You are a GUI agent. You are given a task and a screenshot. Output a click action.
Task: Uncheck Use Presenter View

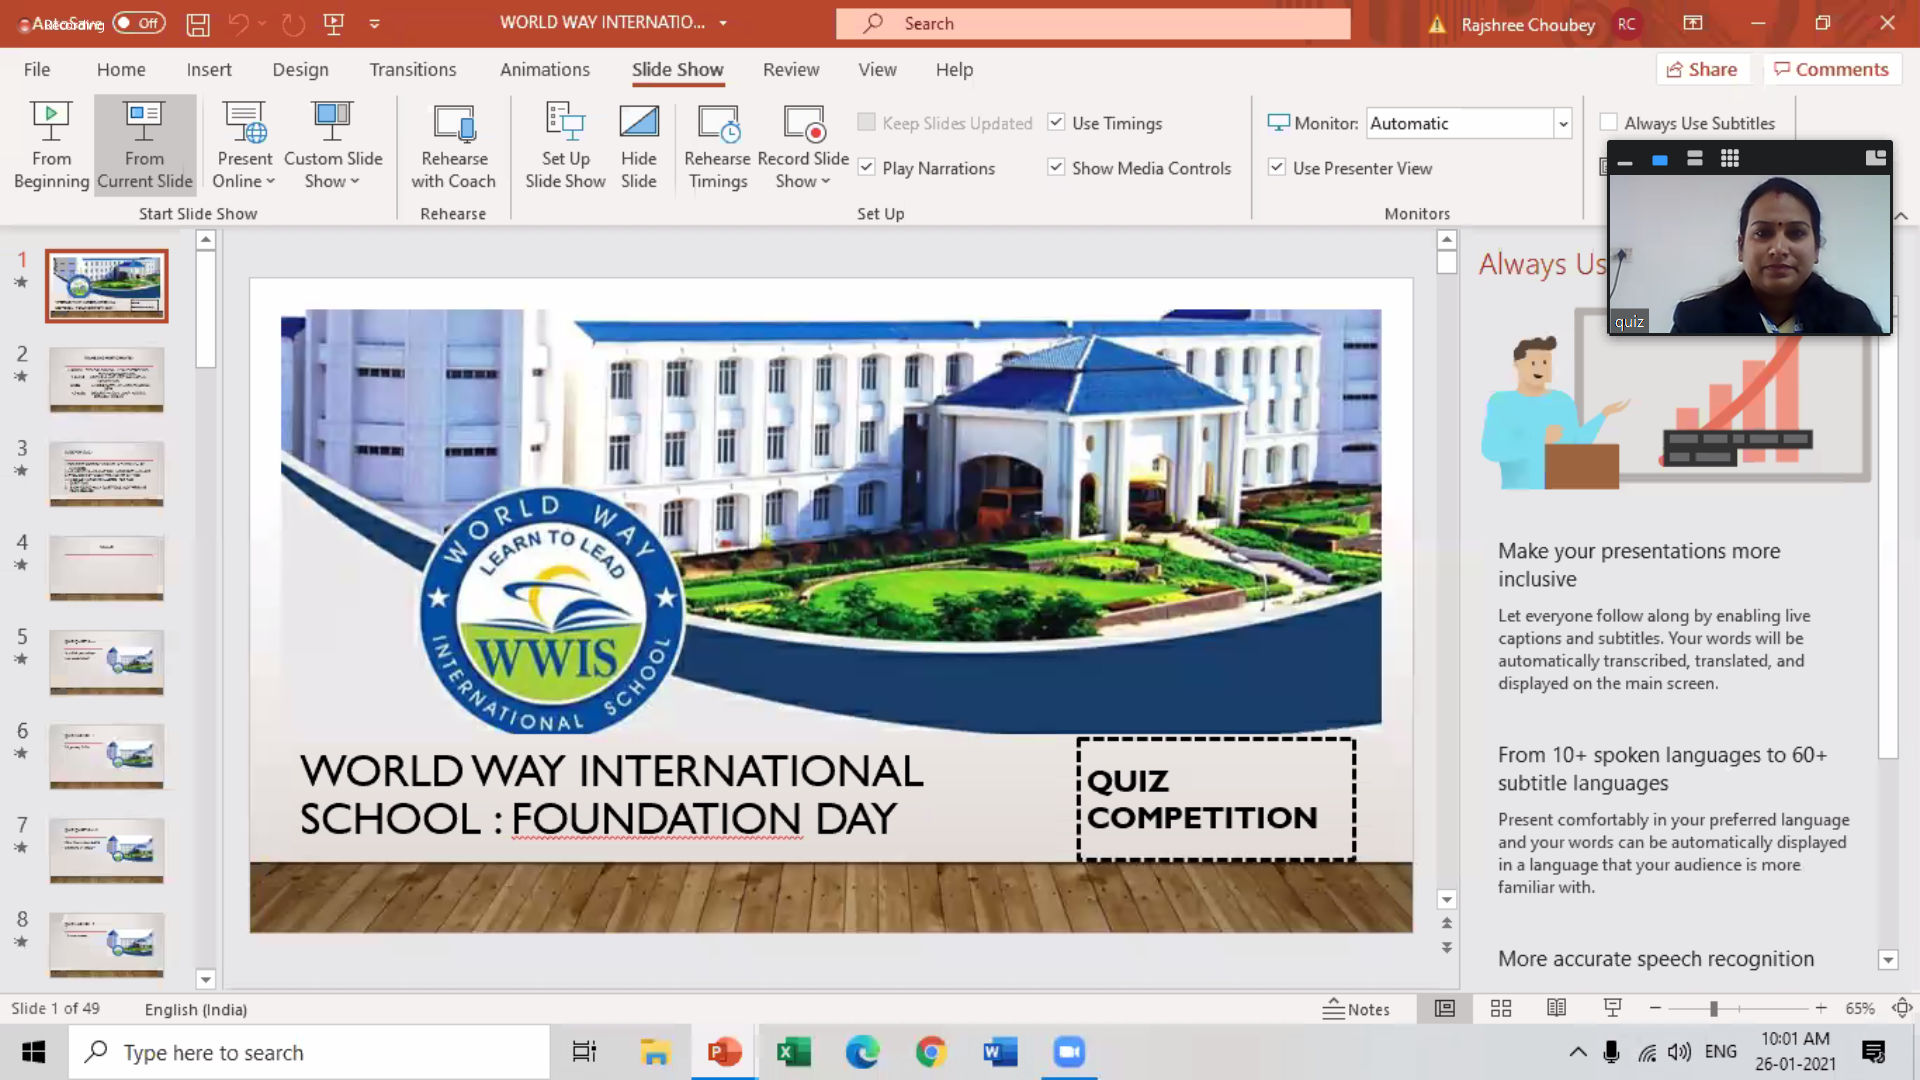(1277, 167)
